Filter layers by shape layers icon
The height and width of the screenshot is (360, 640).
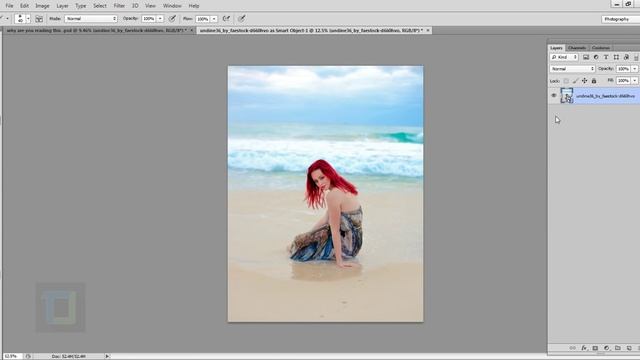(616, 57)
